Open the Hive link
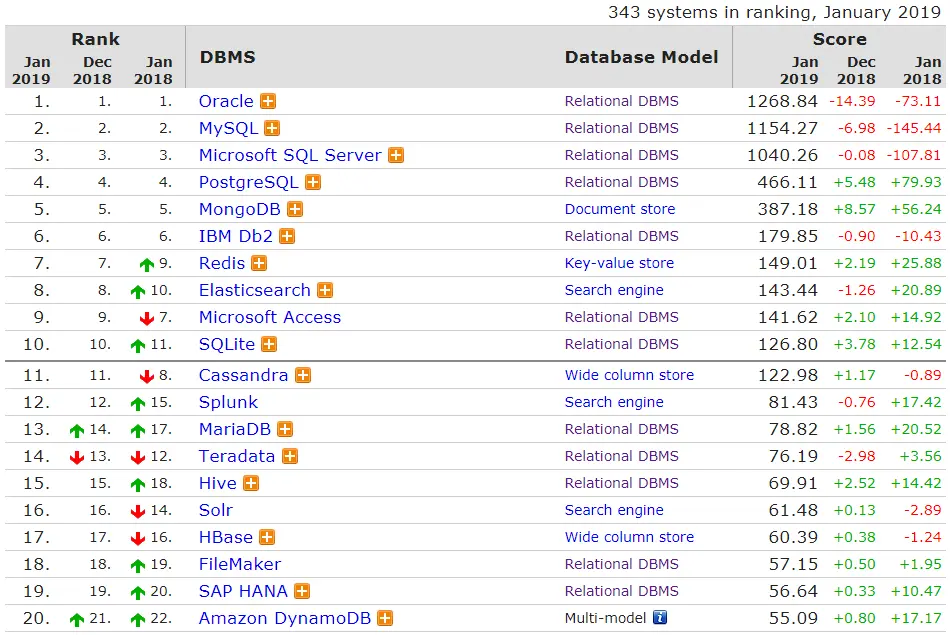 [x=218, y=484]
